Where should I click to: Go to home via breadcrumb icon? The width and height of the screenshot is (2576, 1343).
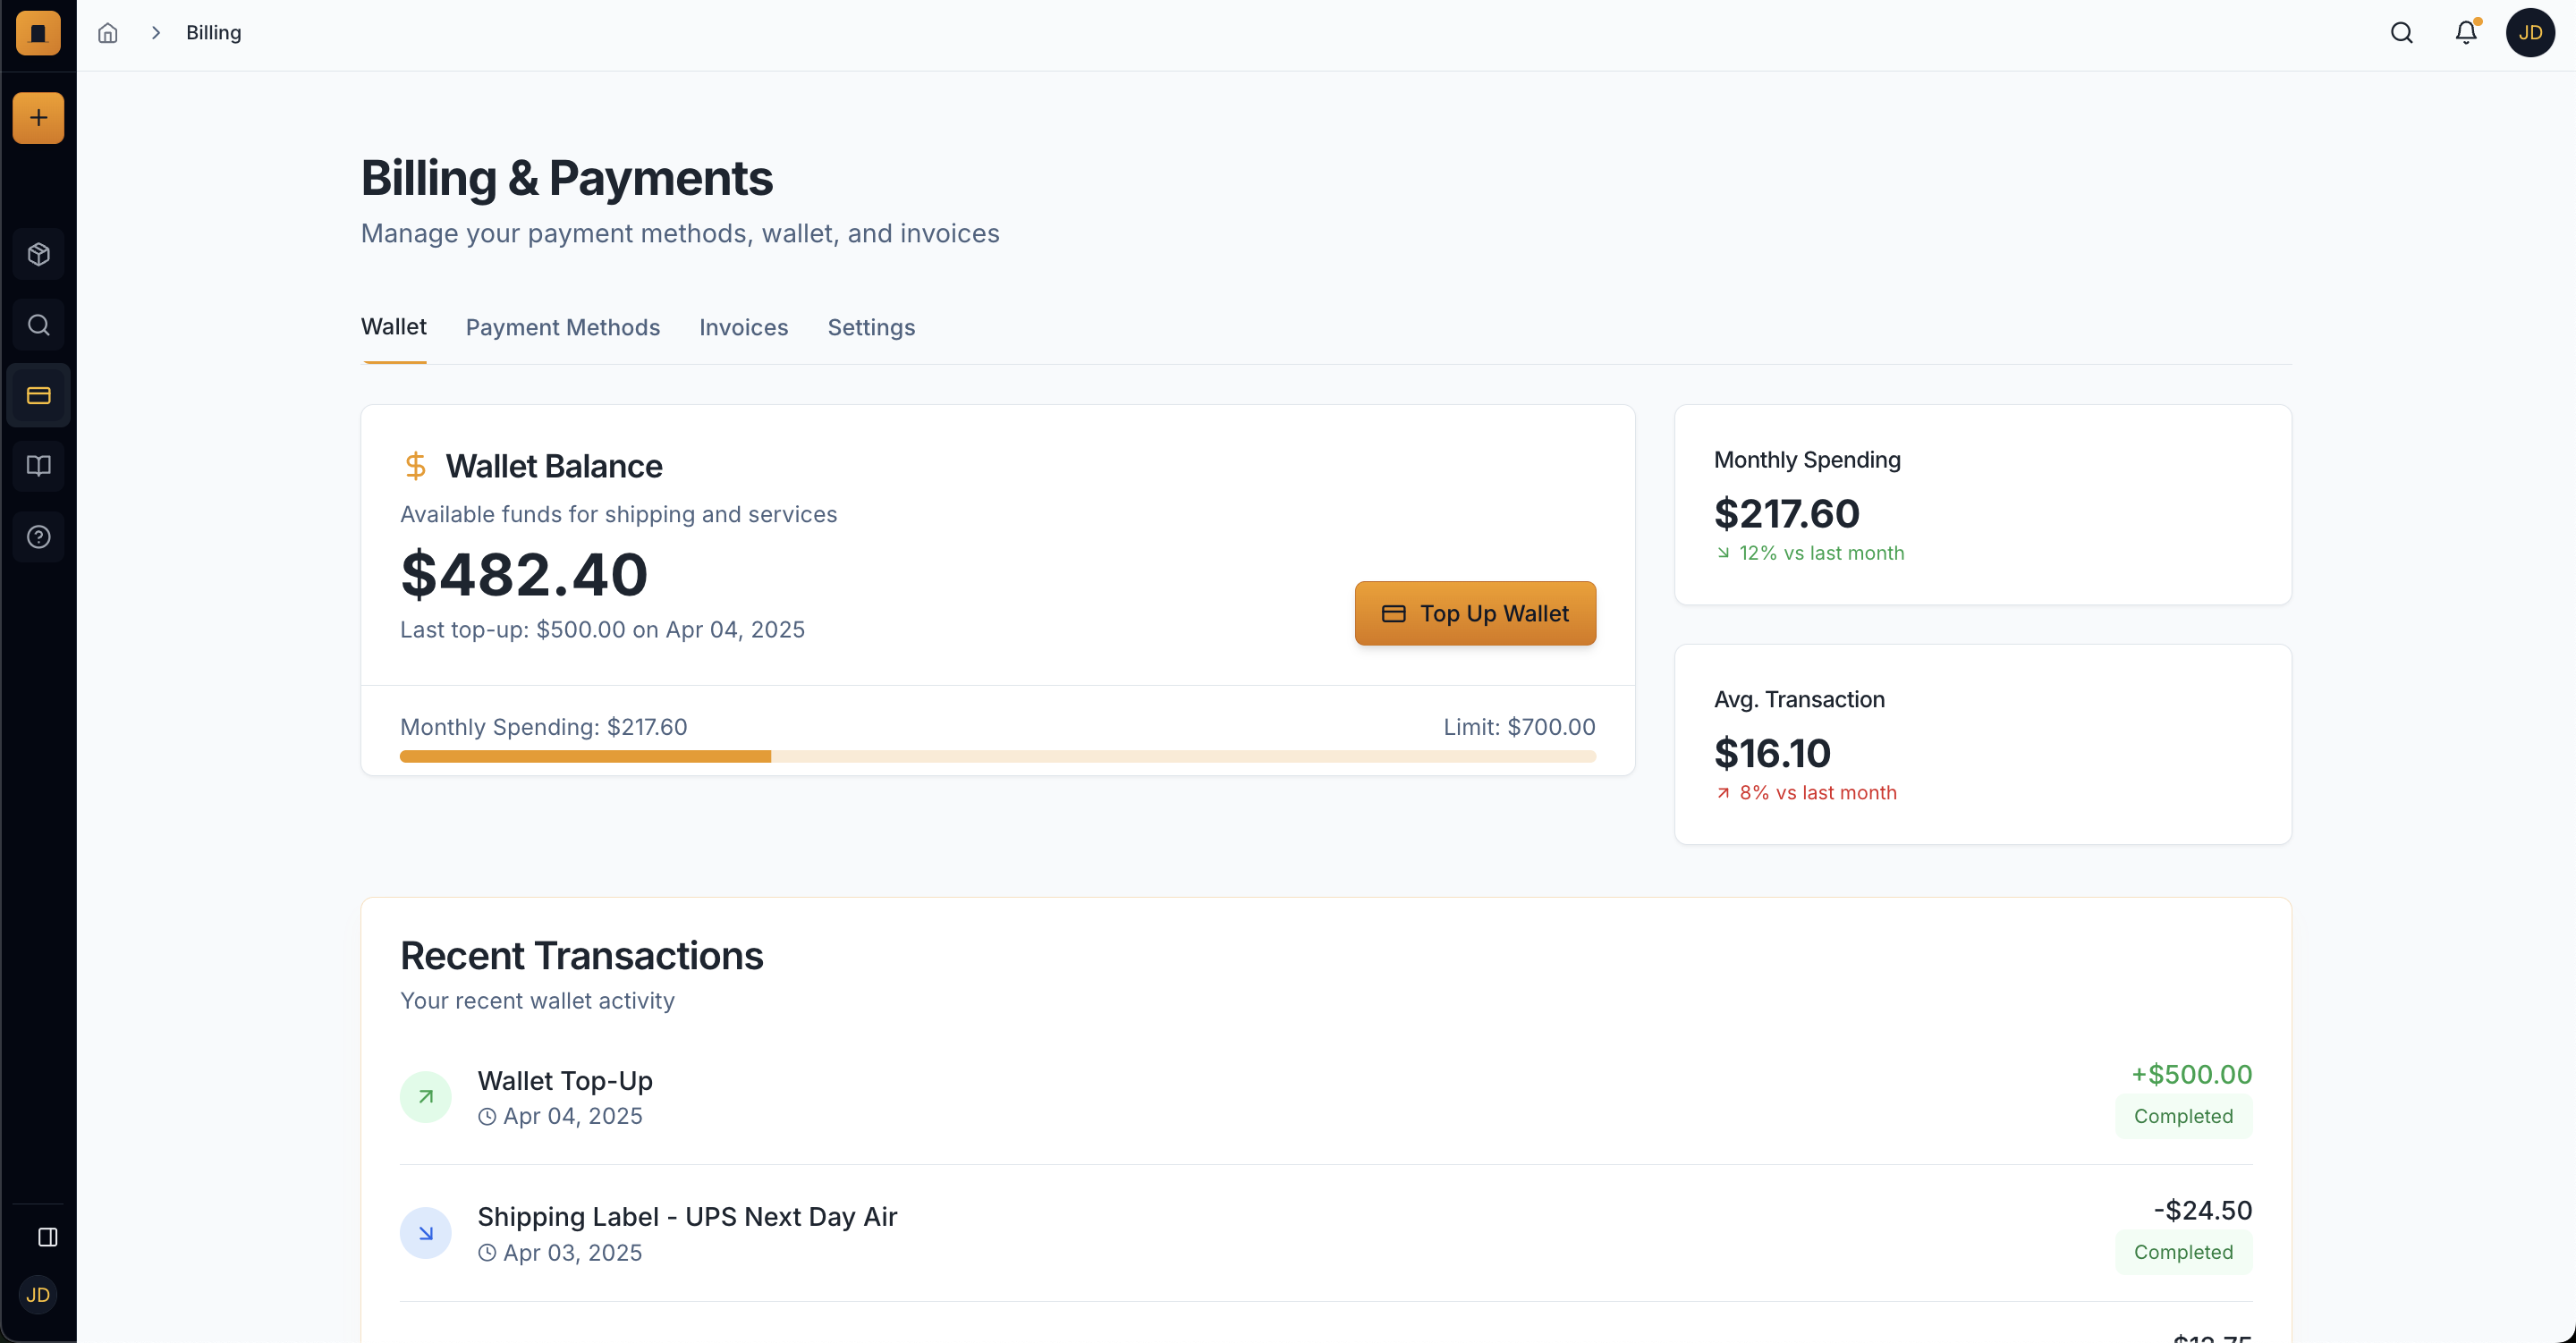[108, 33]
